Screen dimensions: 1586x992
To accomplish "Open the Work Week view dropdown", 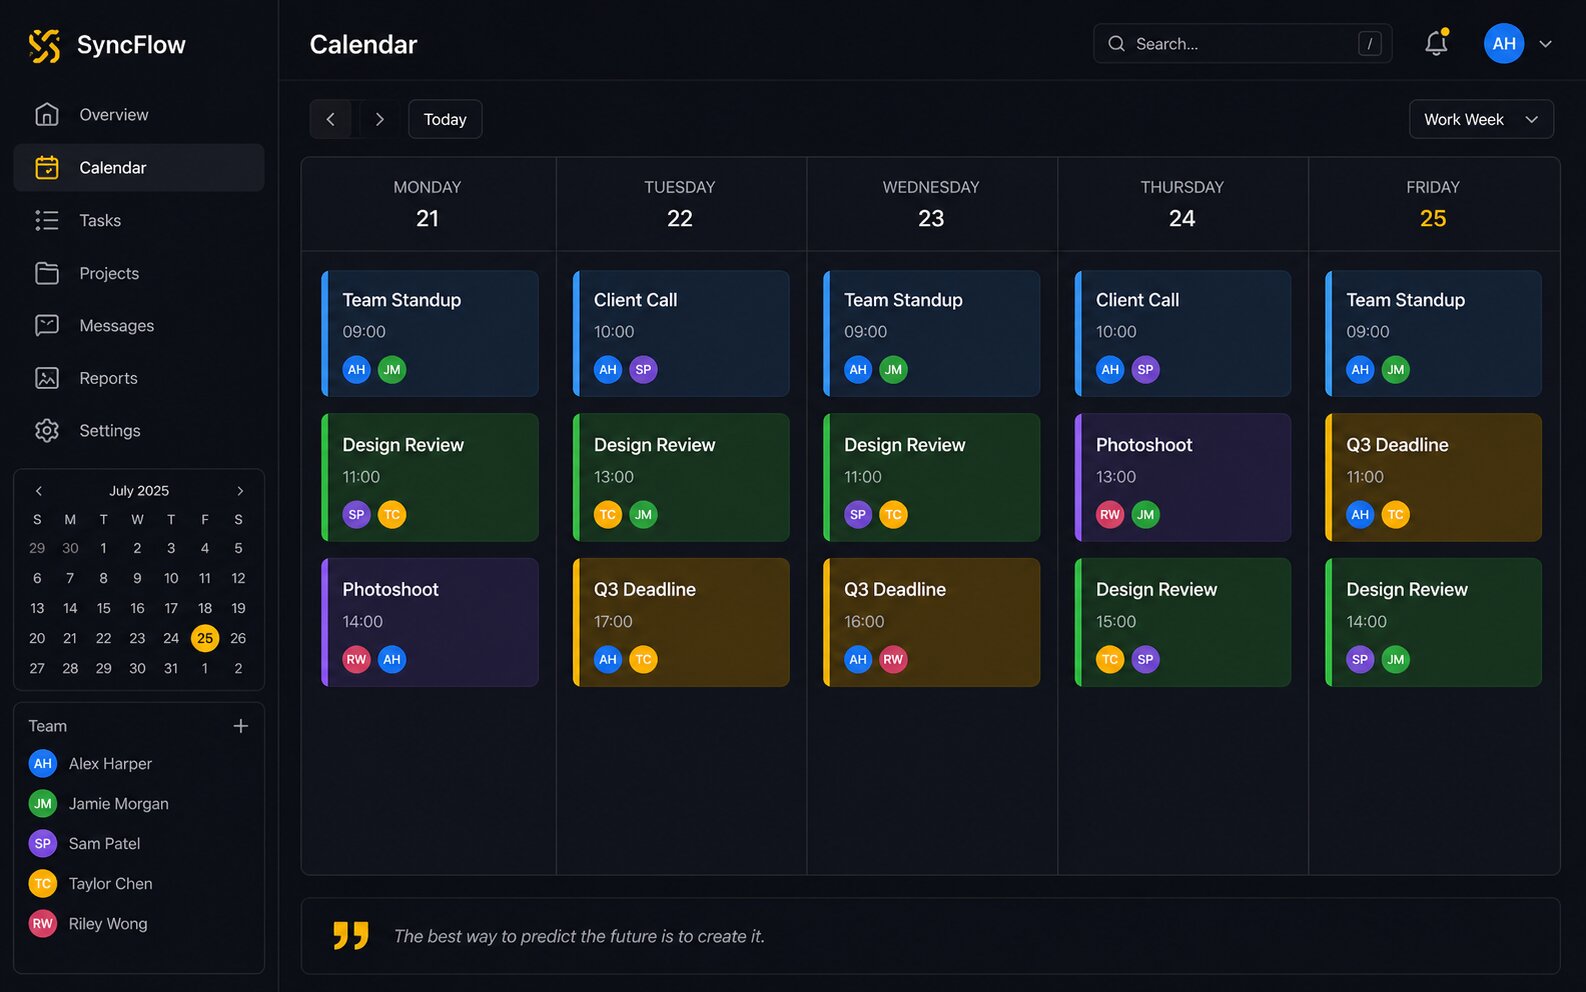I will coord(1481,119).
